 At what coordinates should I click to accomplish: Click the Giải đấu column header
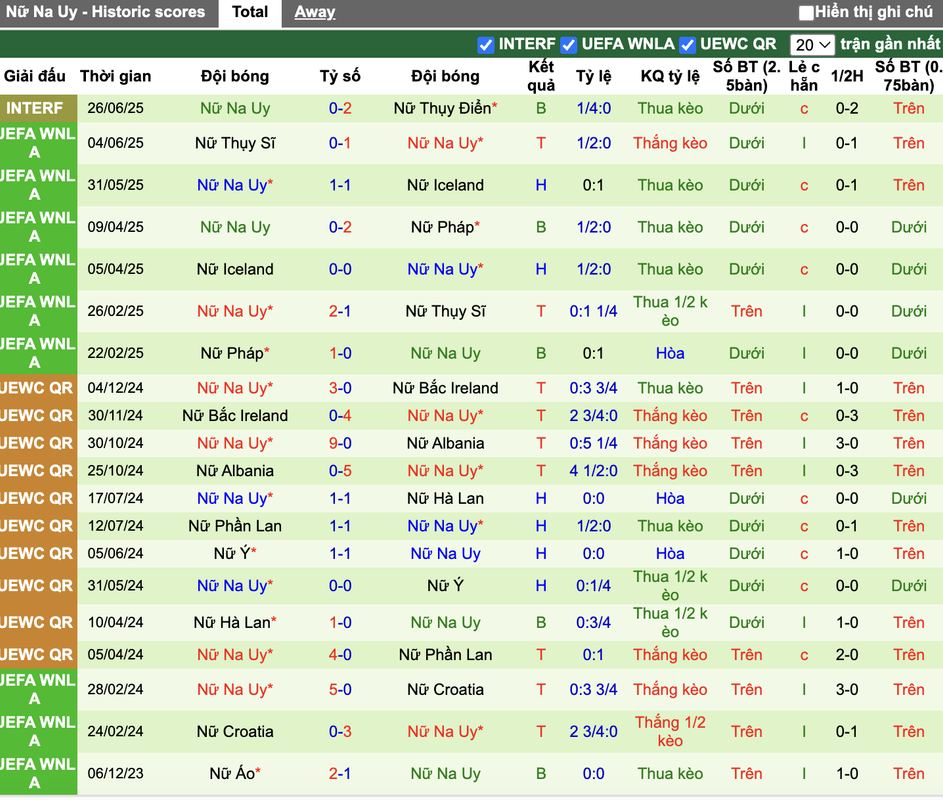(x=35, y=76)
